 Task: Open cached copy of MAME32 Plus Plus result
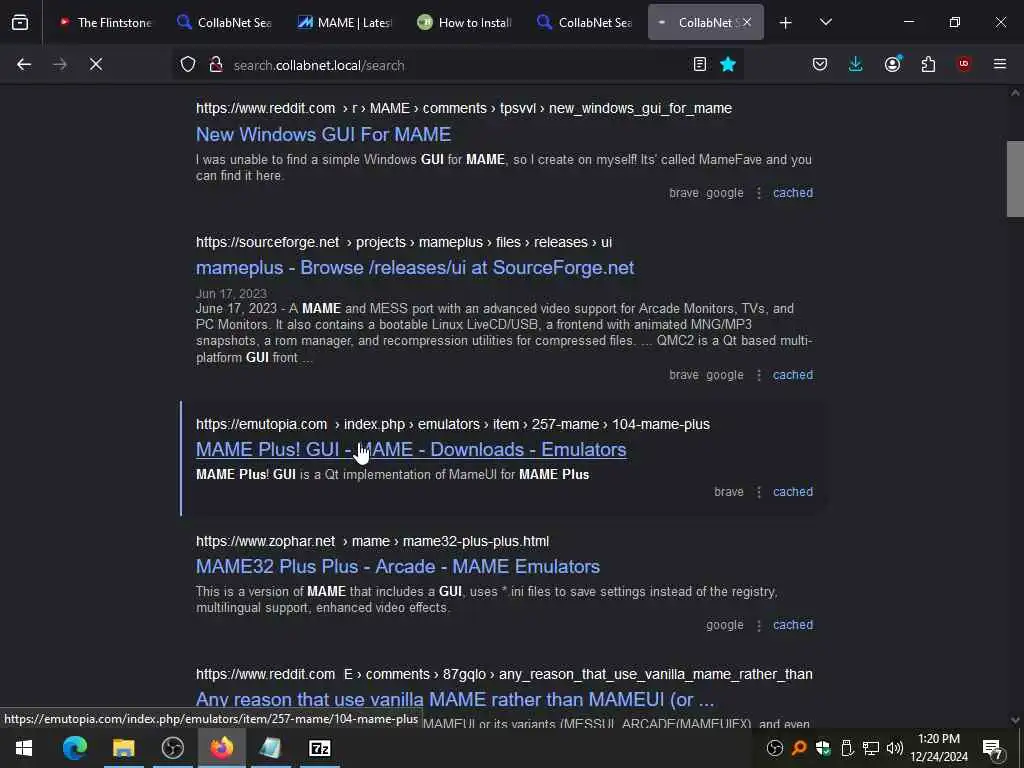[793, 625]
